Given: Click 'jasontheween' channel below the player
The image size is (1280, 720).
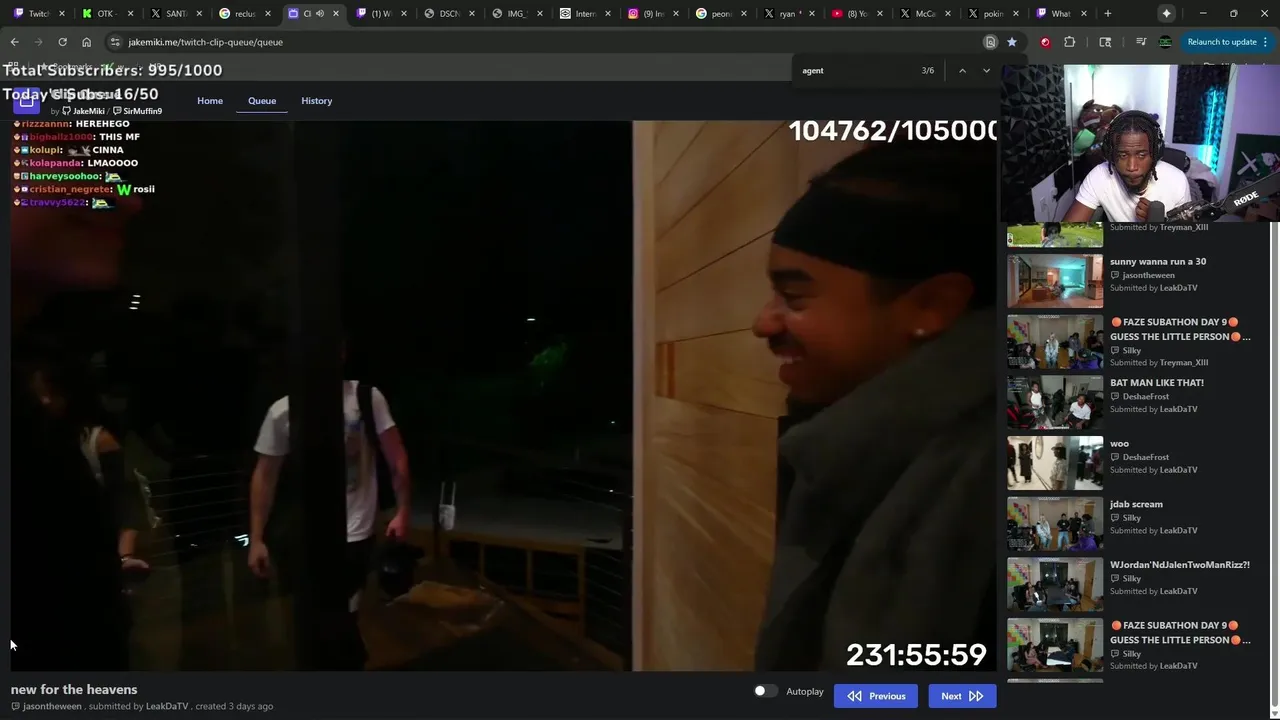Looking at the screenshot, I should pos(52,706).
